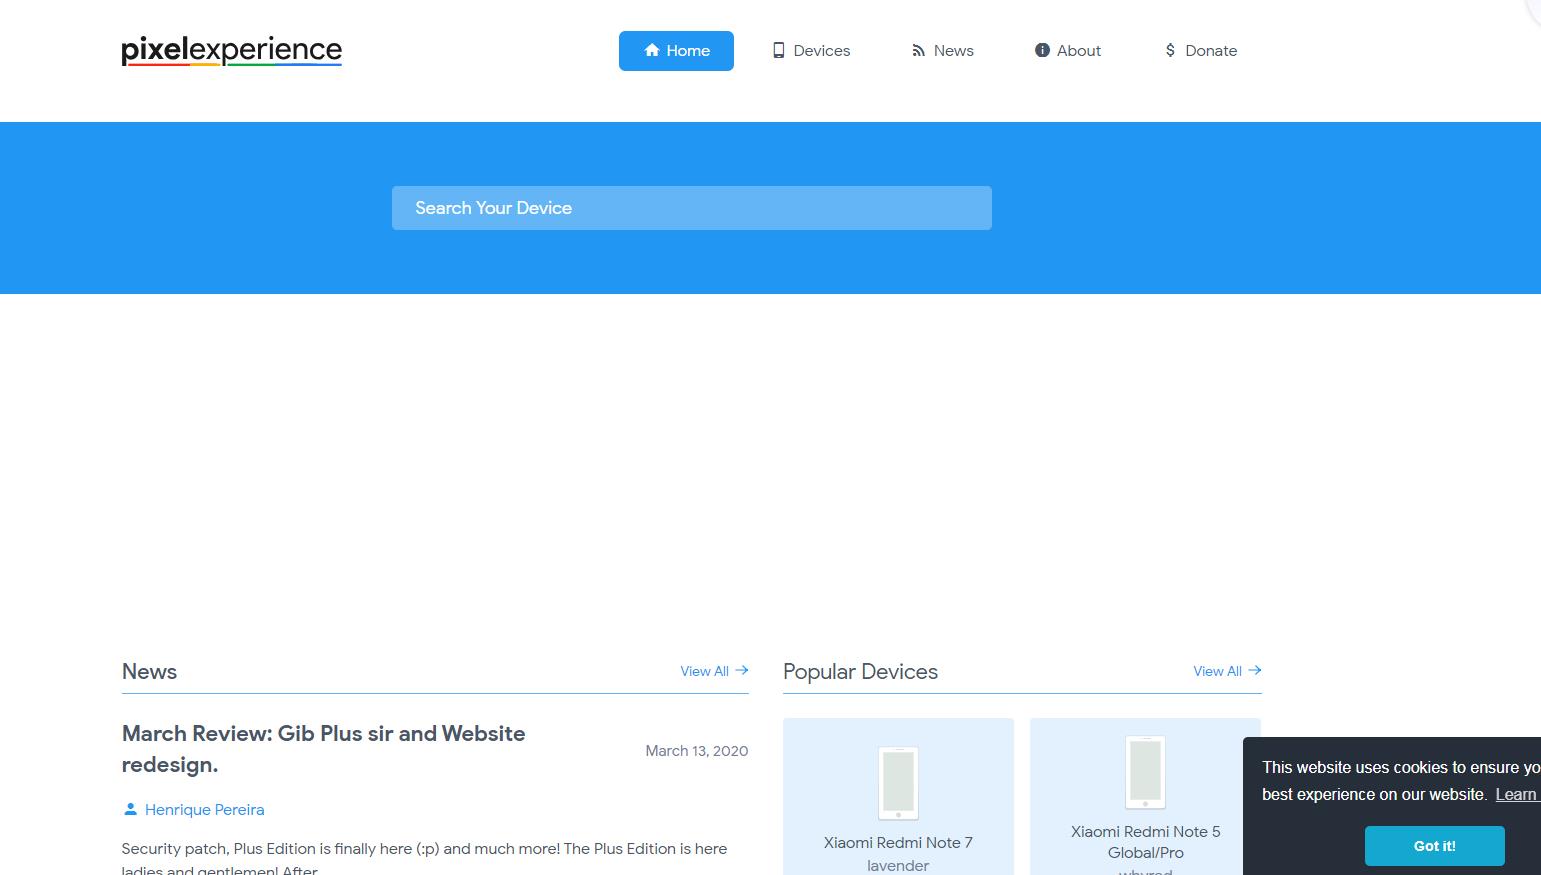Select Xiaomi Redmi Note 5 Global/Pro card

tap(1146, 797)
